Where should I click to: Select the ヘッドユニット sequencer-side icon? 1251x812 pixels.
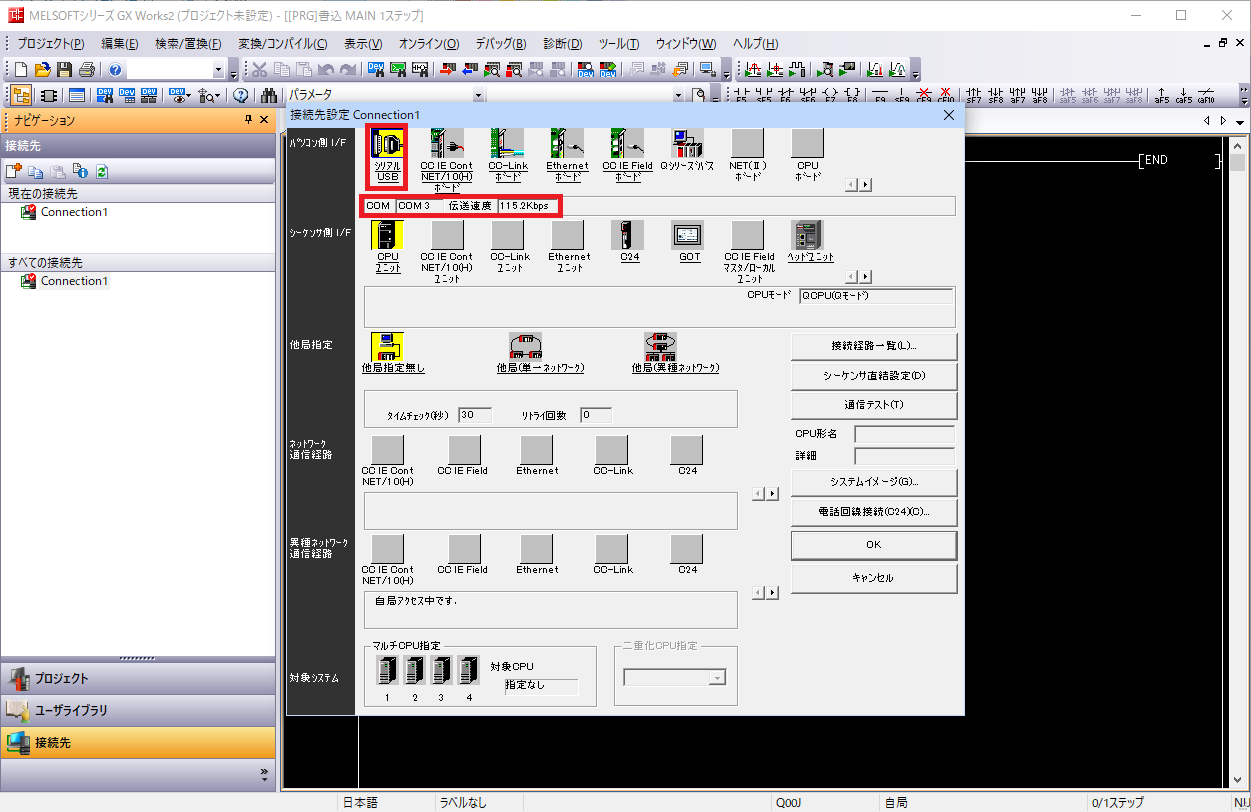coord(808,234)
